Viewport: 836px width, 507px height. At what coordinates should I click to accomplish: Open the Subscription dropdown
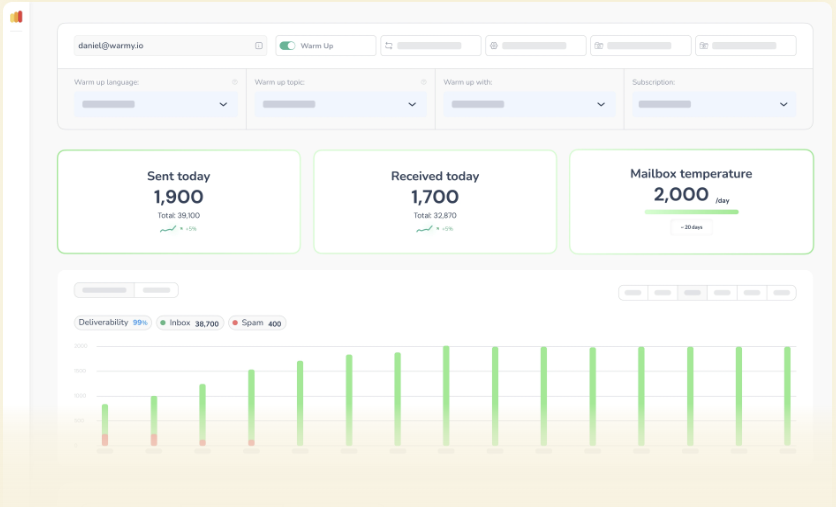point(714,104)
